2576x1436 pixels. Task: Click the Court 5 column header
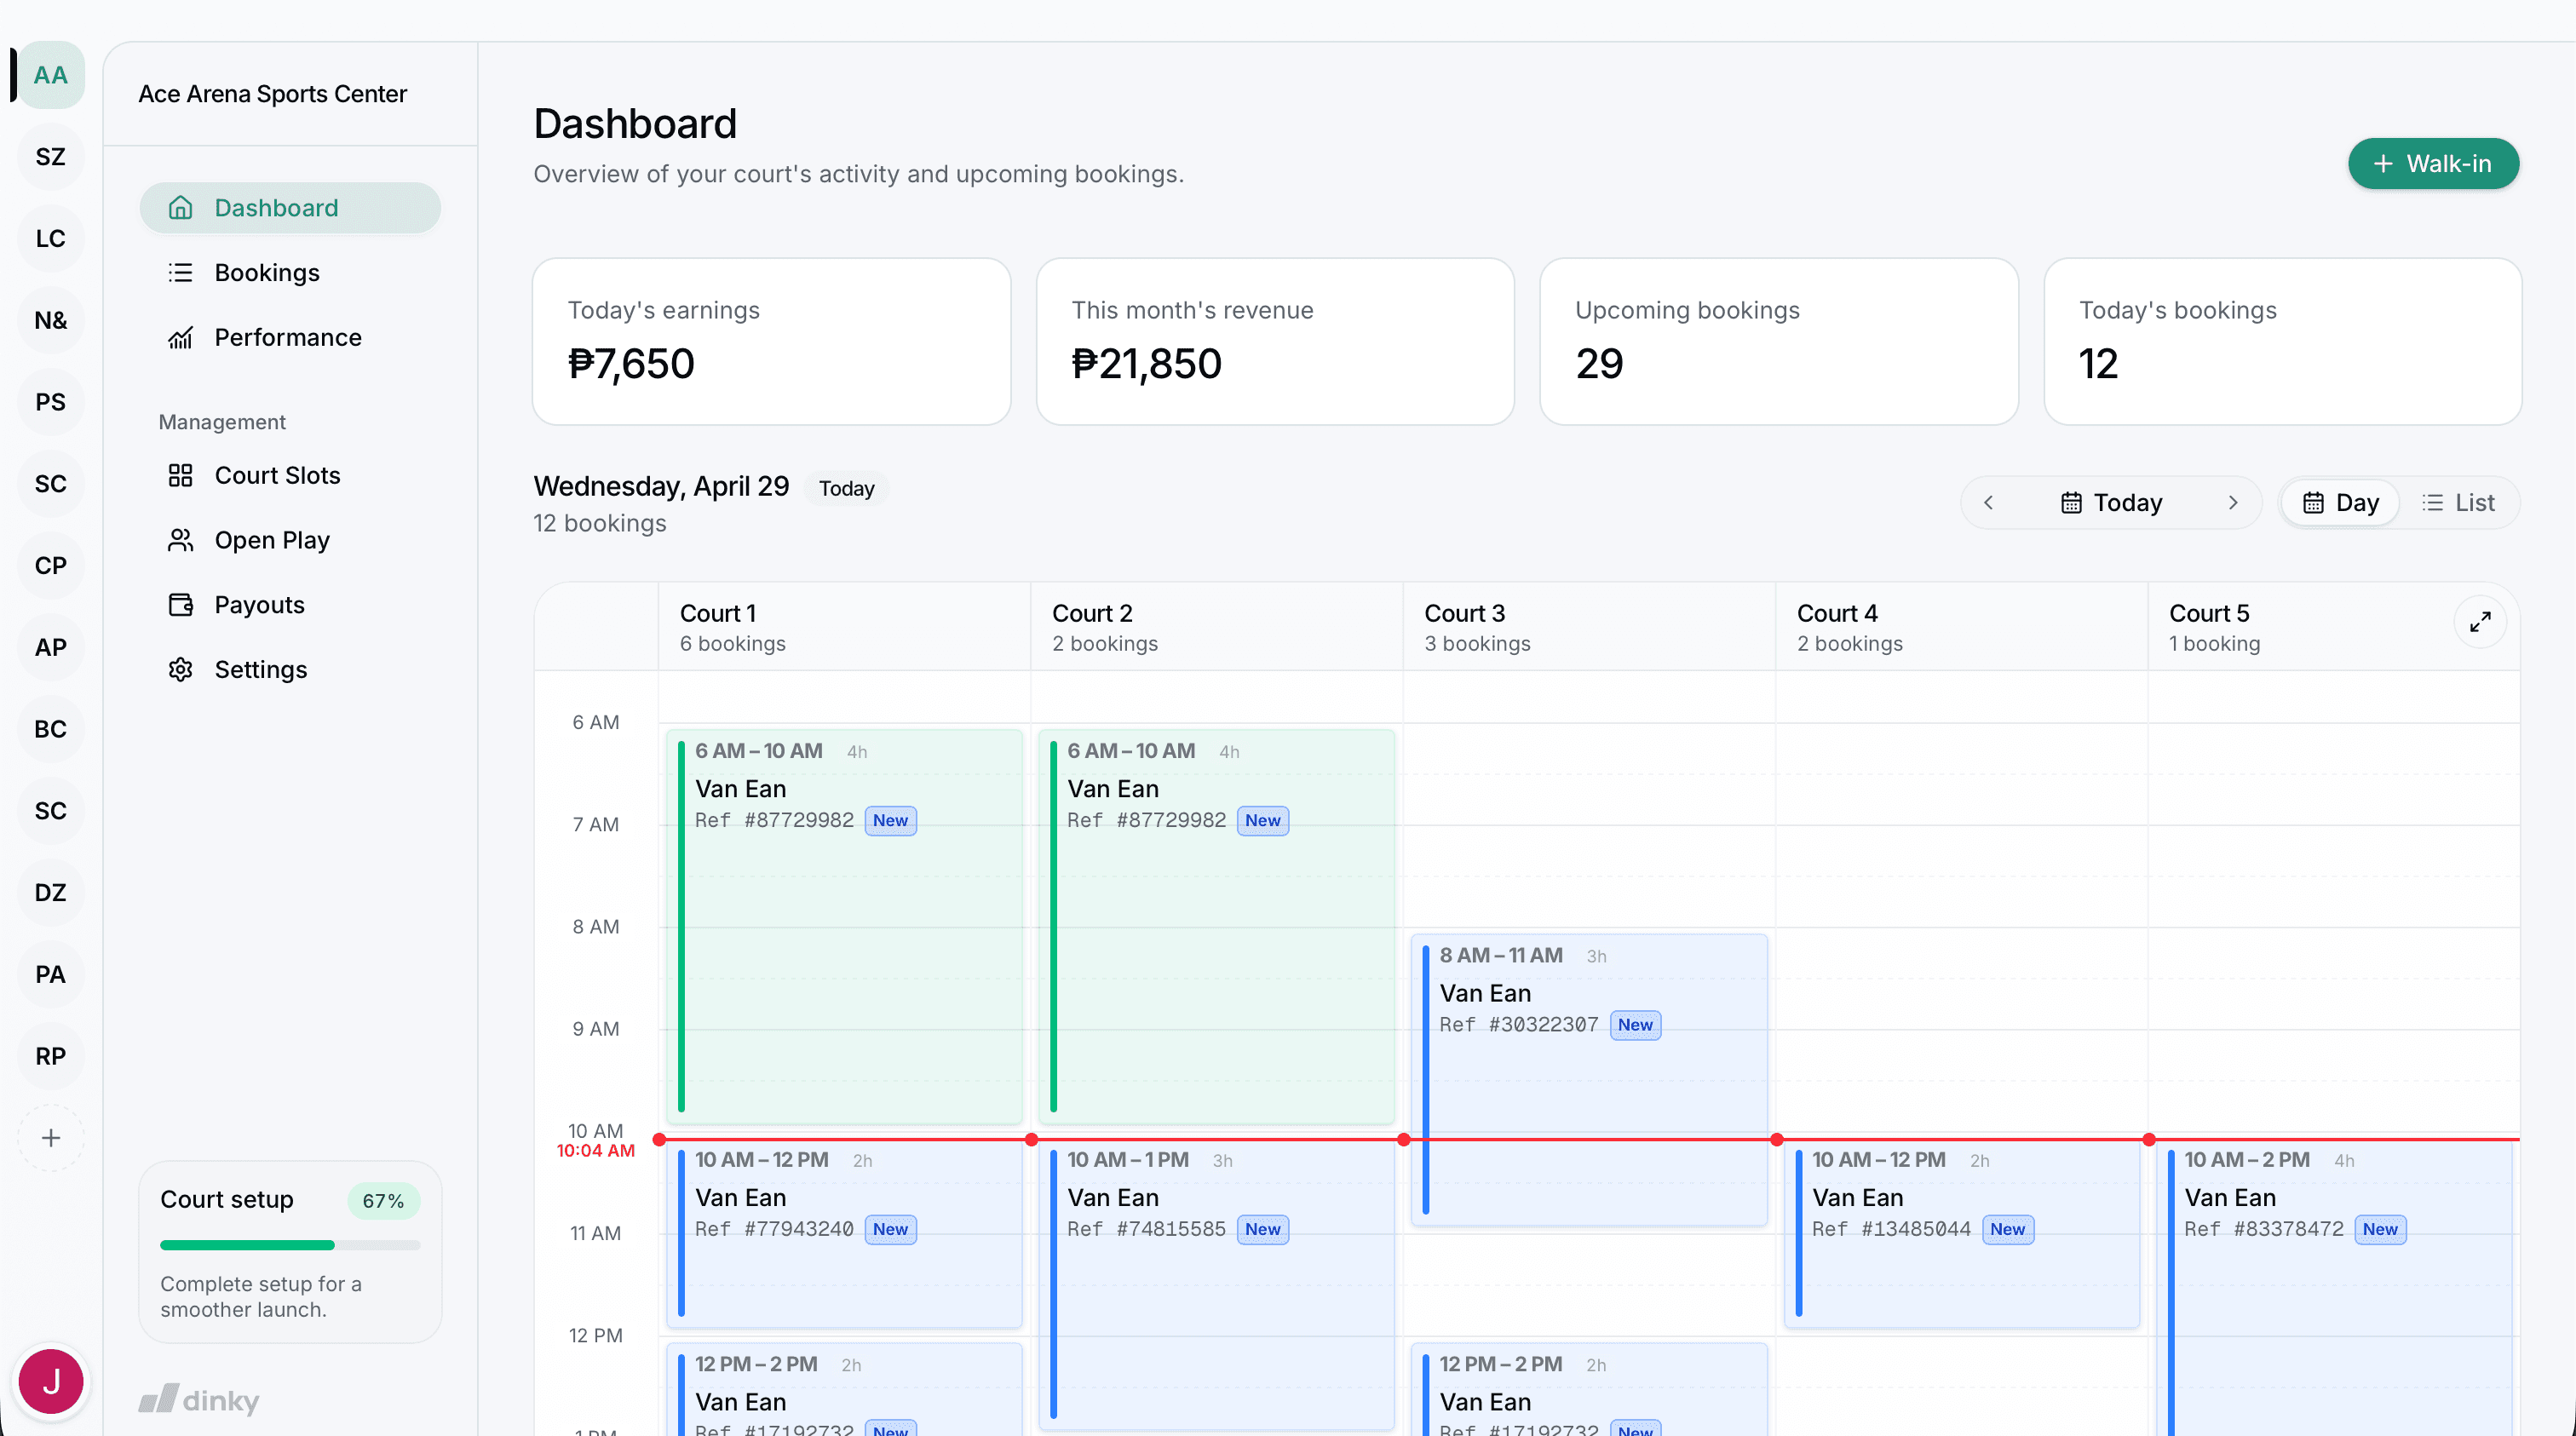click(2333, 627)
